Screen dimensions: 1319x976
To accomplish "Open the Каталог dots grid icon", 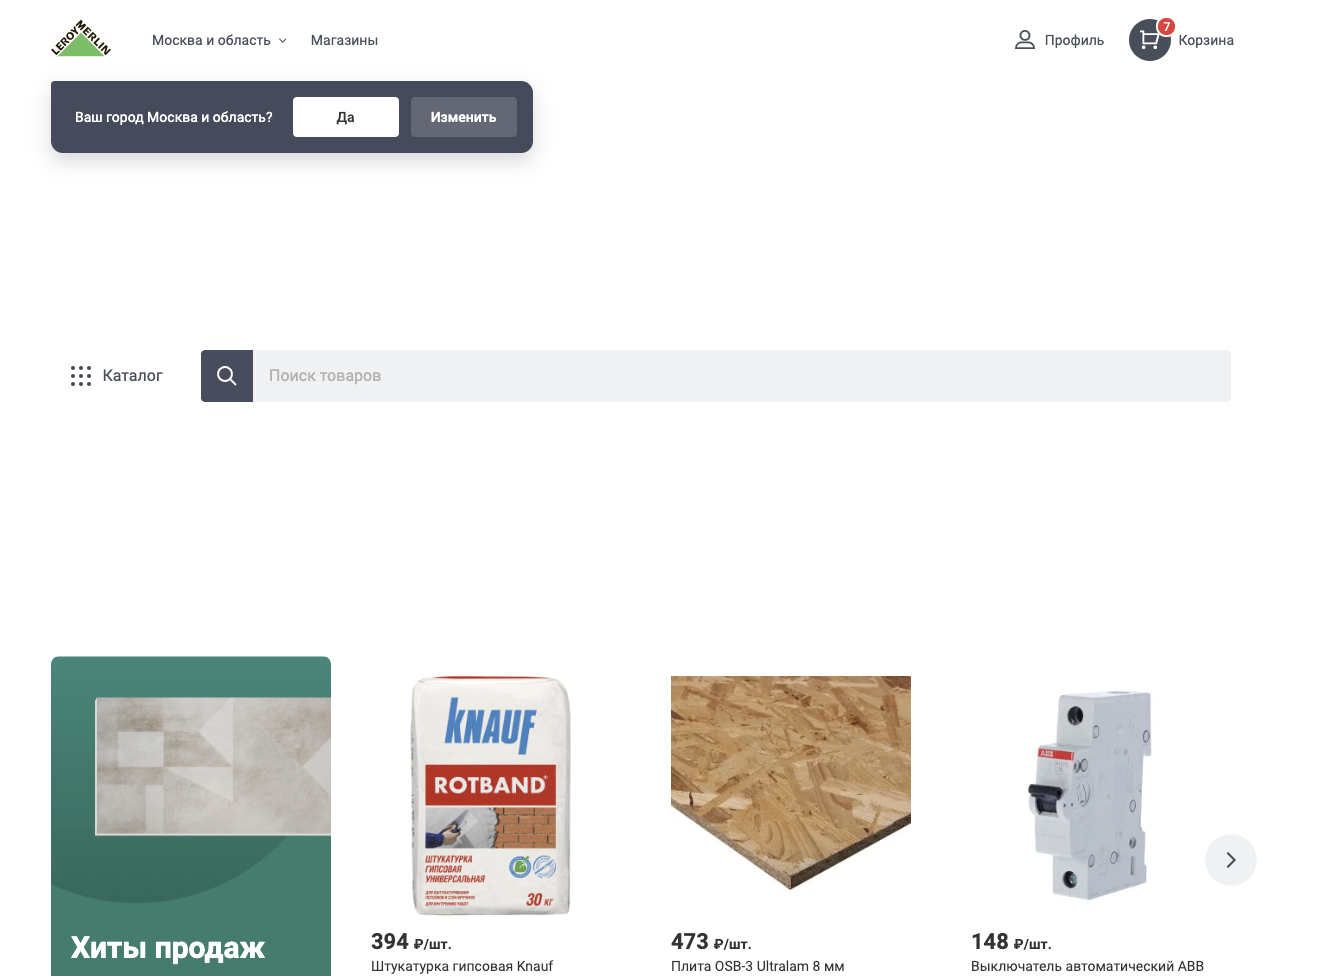I will click(x=81, y=376).
